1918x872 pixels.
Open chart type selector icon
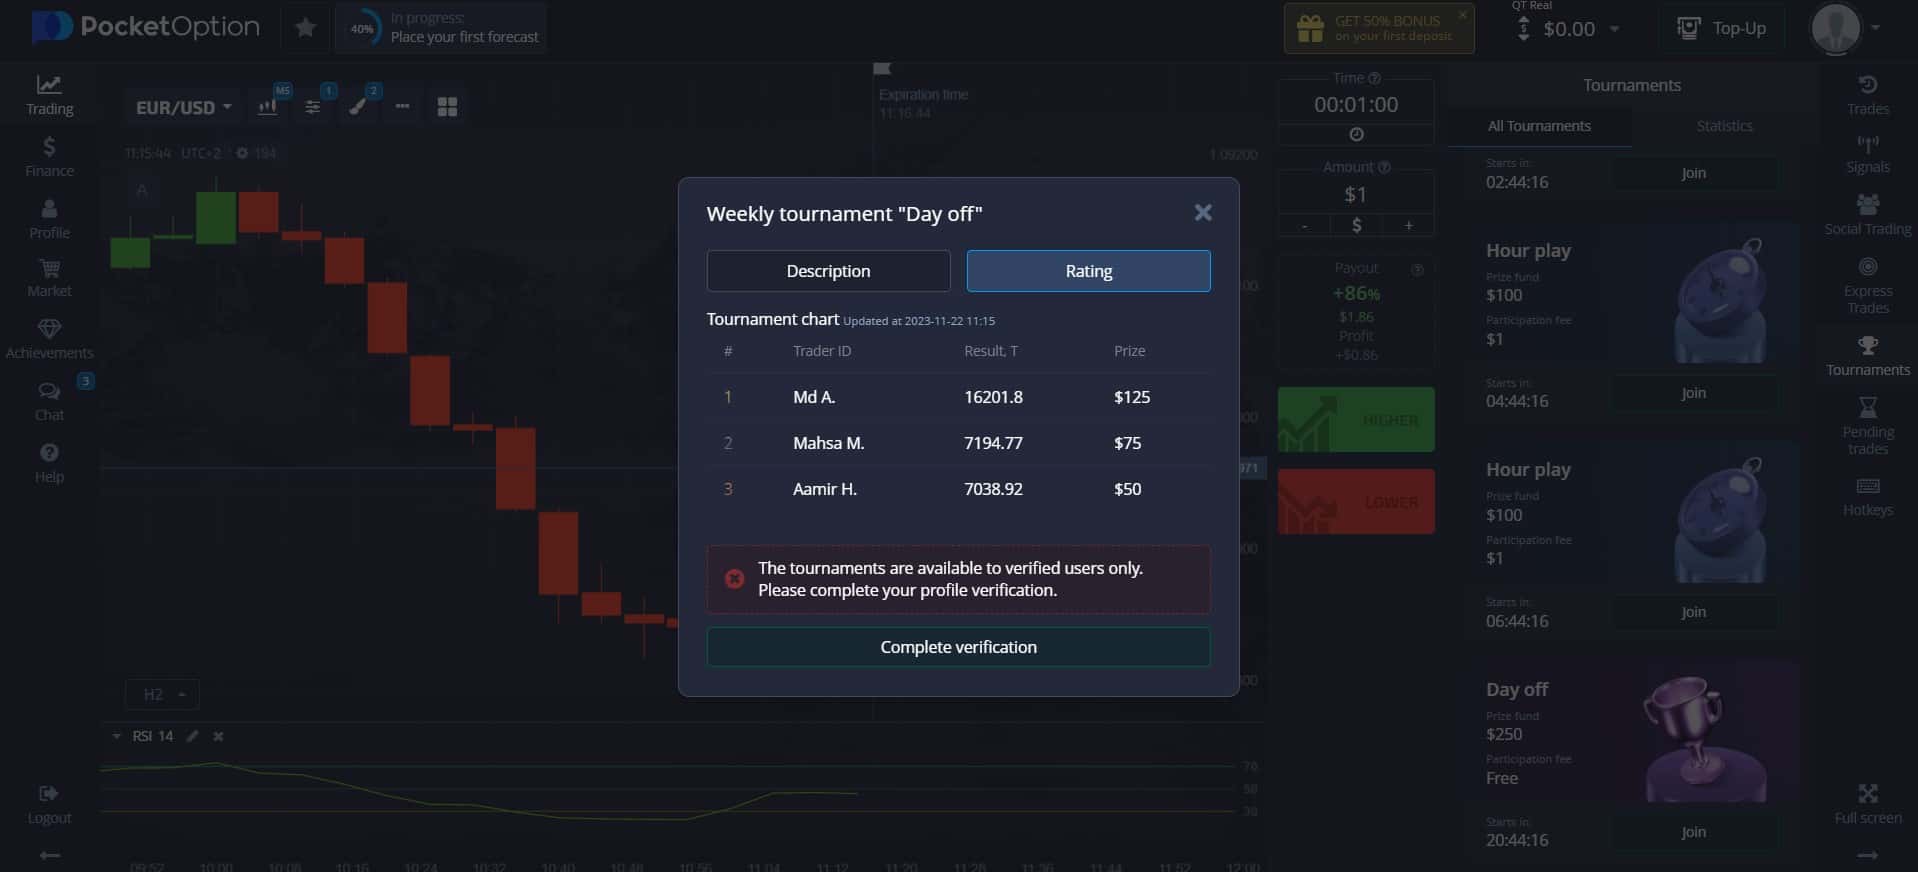point(268,107)
